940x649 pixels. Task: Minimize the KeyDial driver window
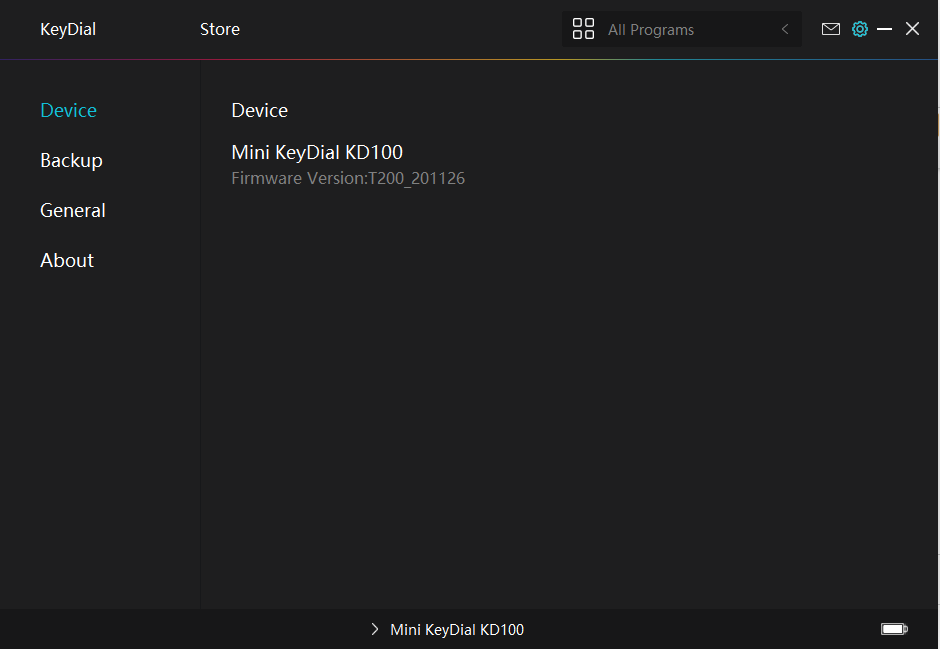884,29
